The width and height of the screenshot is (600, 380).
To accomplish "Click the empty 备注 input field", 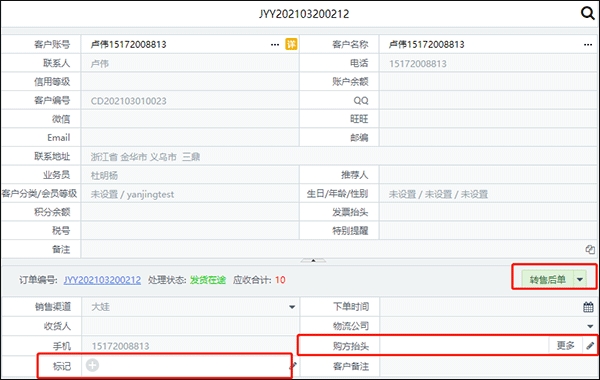I will (x=339, y=250).
